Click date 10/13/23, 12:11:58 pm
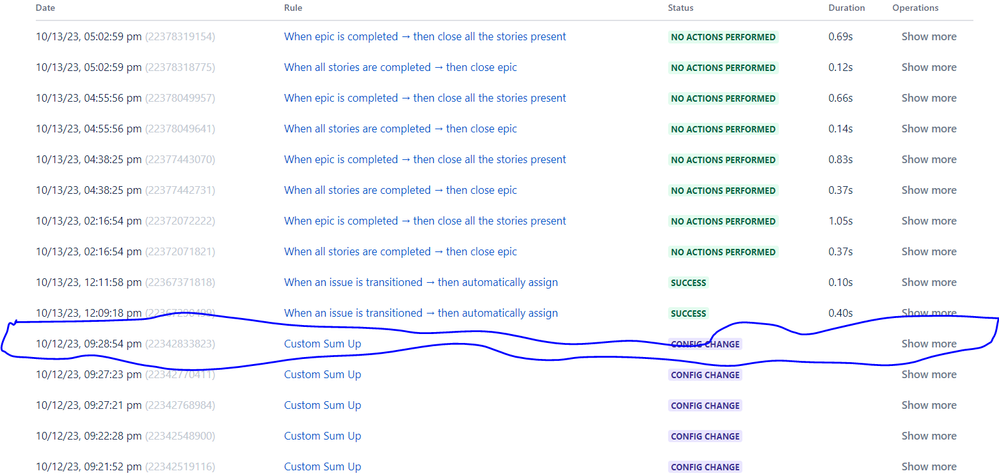The image size is (999, 476). 89,282
